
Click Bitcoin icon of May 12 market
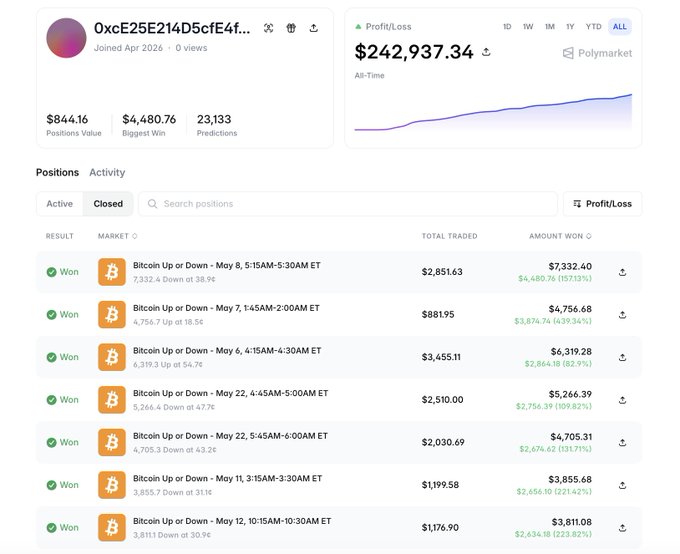112,528
